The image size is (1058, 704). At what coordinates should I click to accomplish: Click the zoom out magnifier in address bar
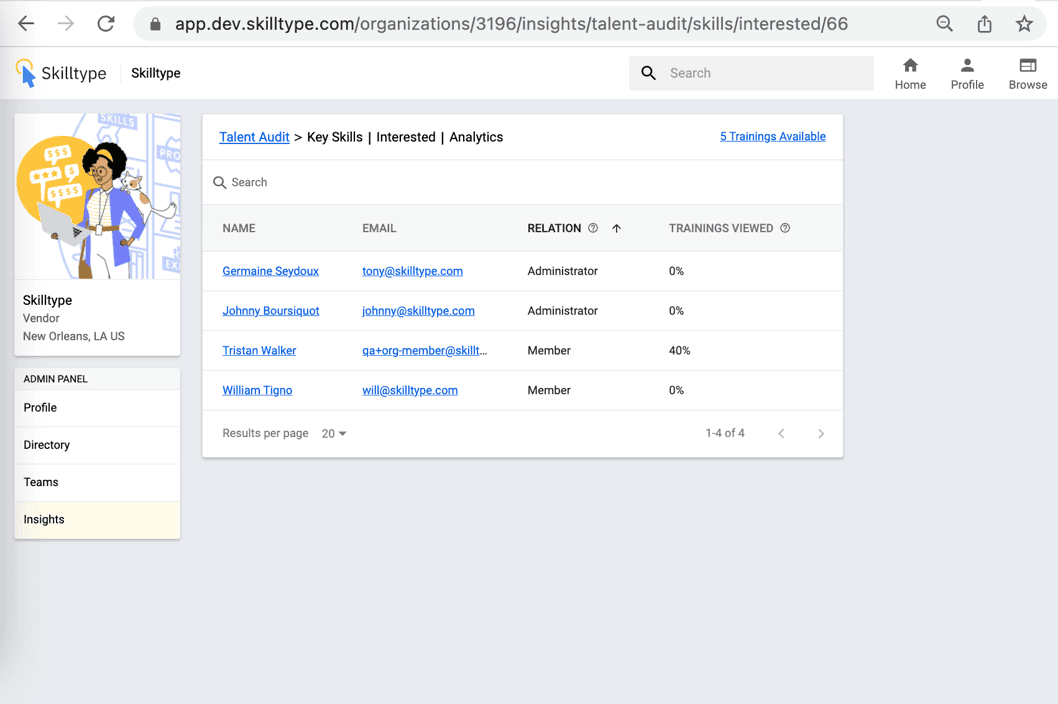(x=945, y=24)
